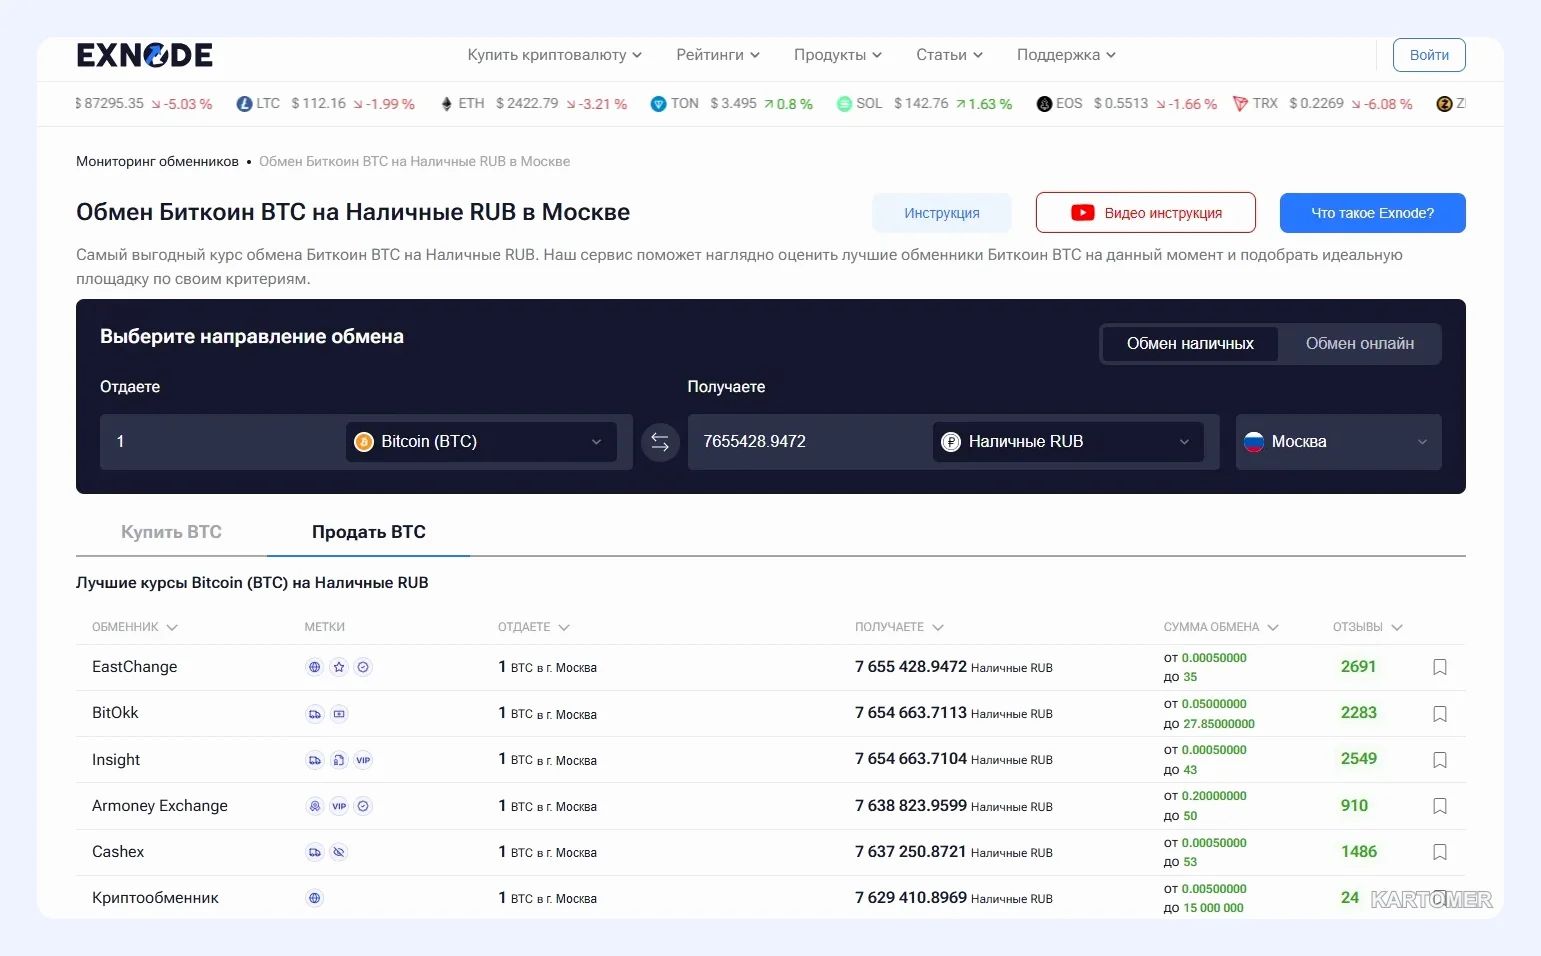
Task: Click the checkmark label icon in EastChange row
Action: point(364,667)
